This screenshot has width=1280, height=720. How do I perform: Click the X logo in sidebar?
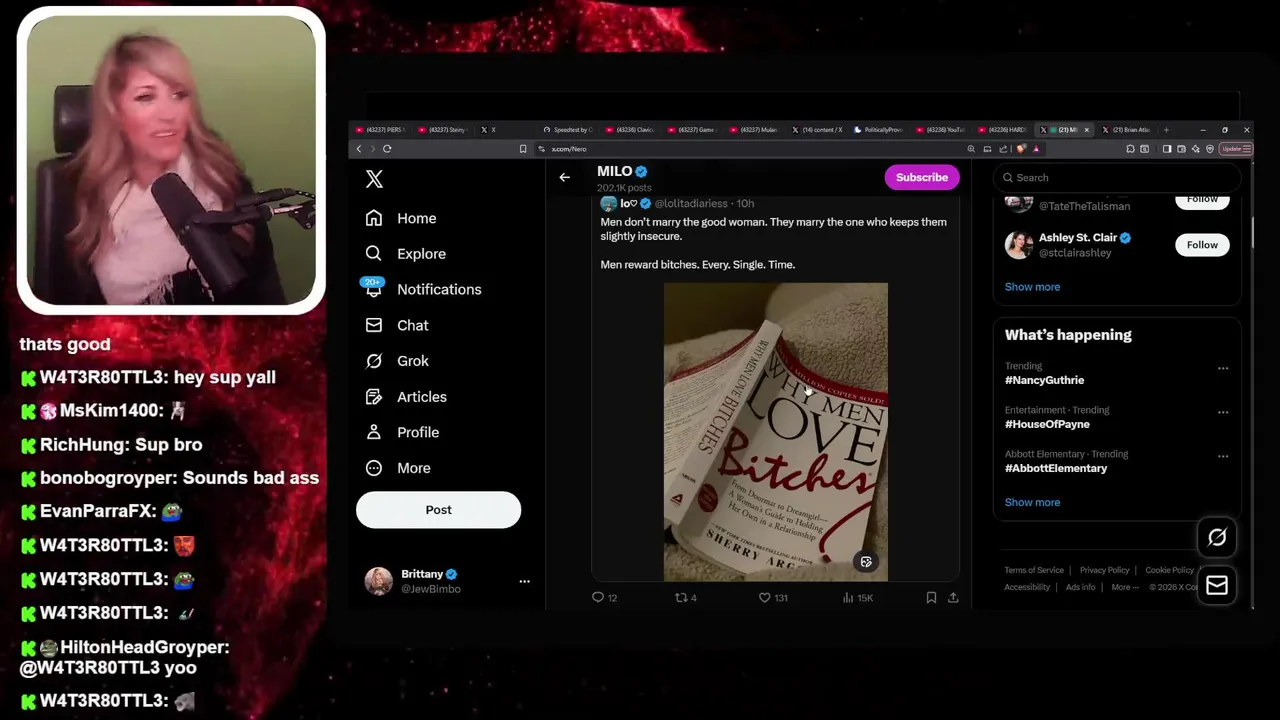coord(374,179)
